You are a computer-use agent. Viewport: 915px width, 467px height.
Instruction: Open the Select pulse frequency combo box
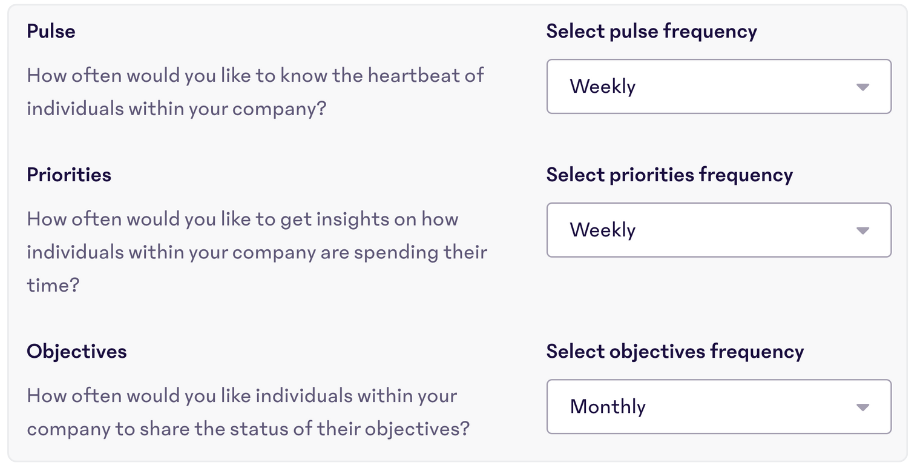click(x=719, y=86)
